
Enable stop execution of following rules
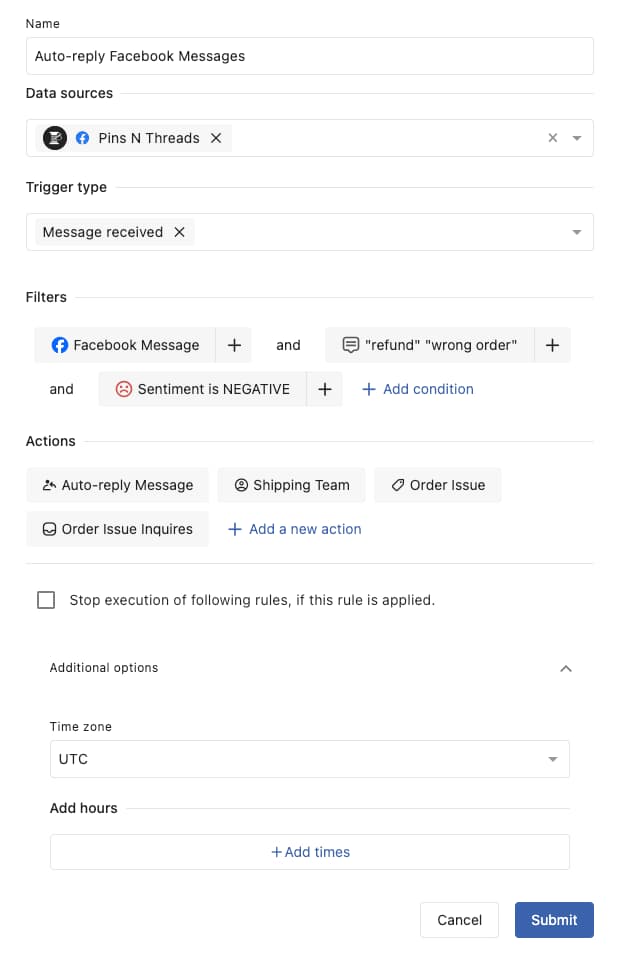[x=45, y=599]
